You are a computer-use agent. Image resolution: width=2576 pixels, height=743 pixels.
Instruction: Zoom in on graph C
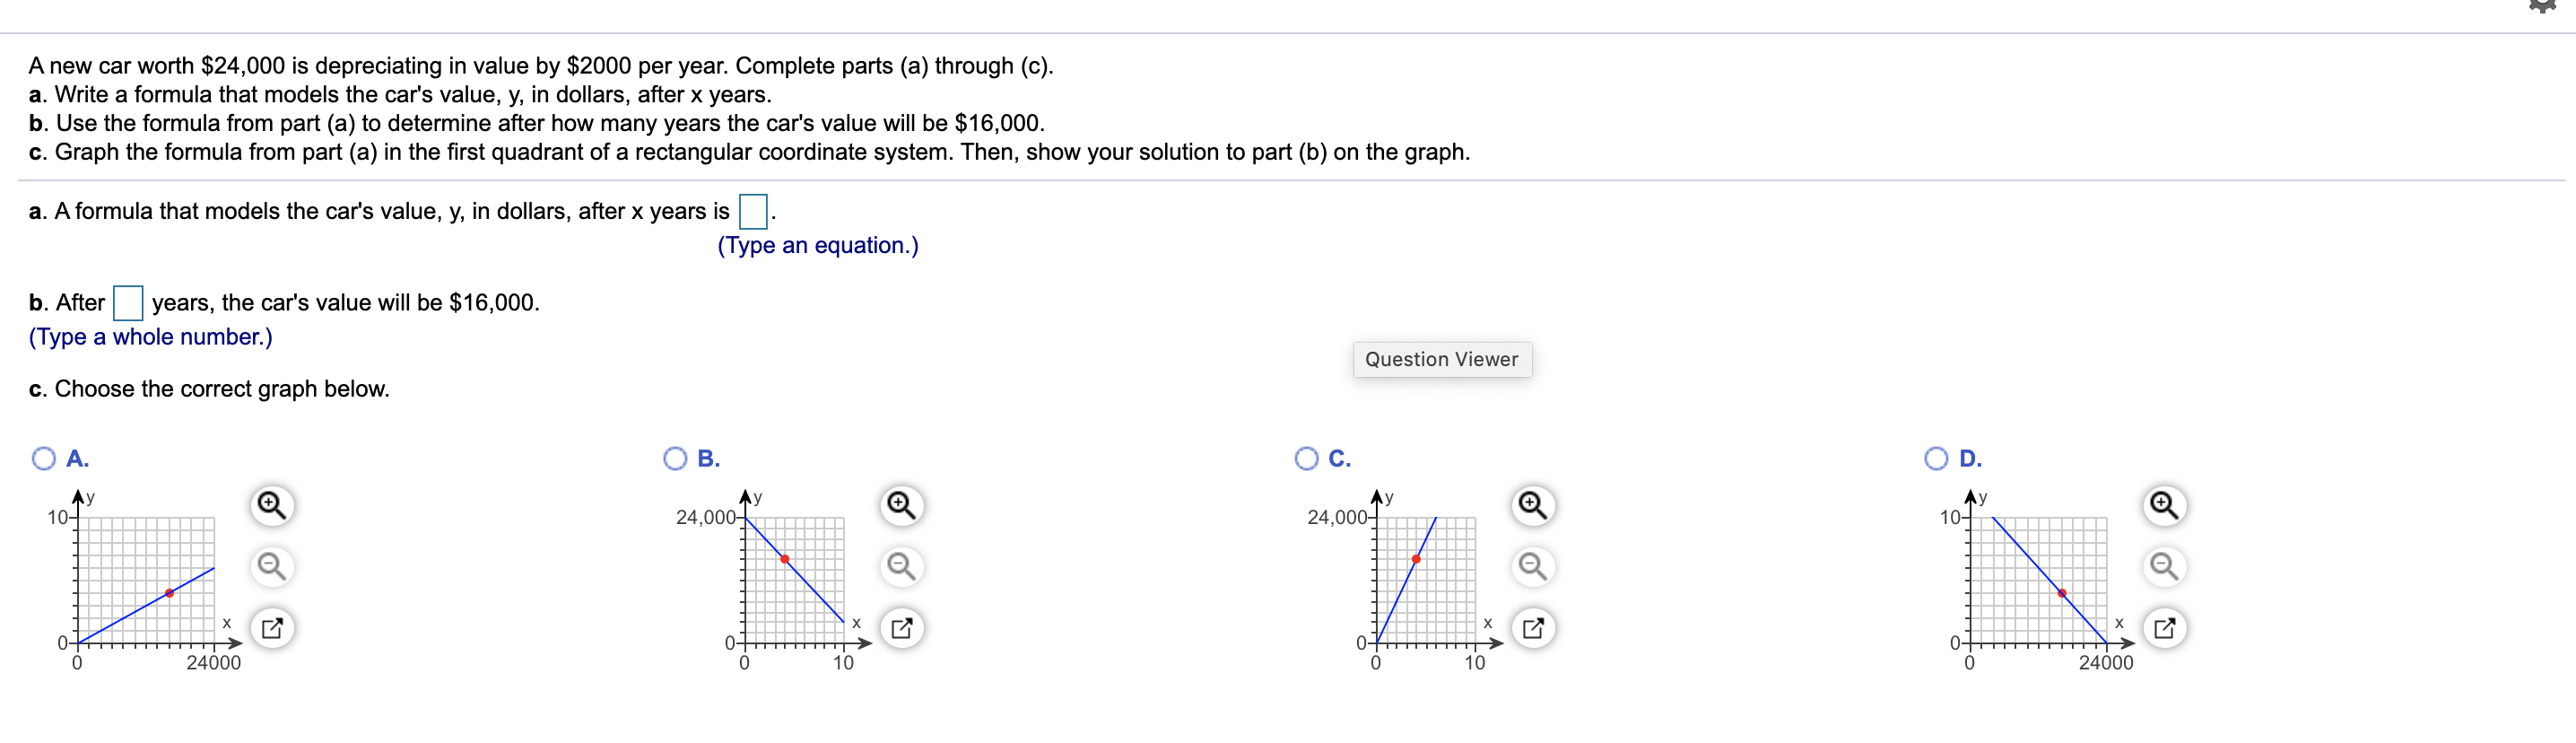click(x=1532, y=505)
